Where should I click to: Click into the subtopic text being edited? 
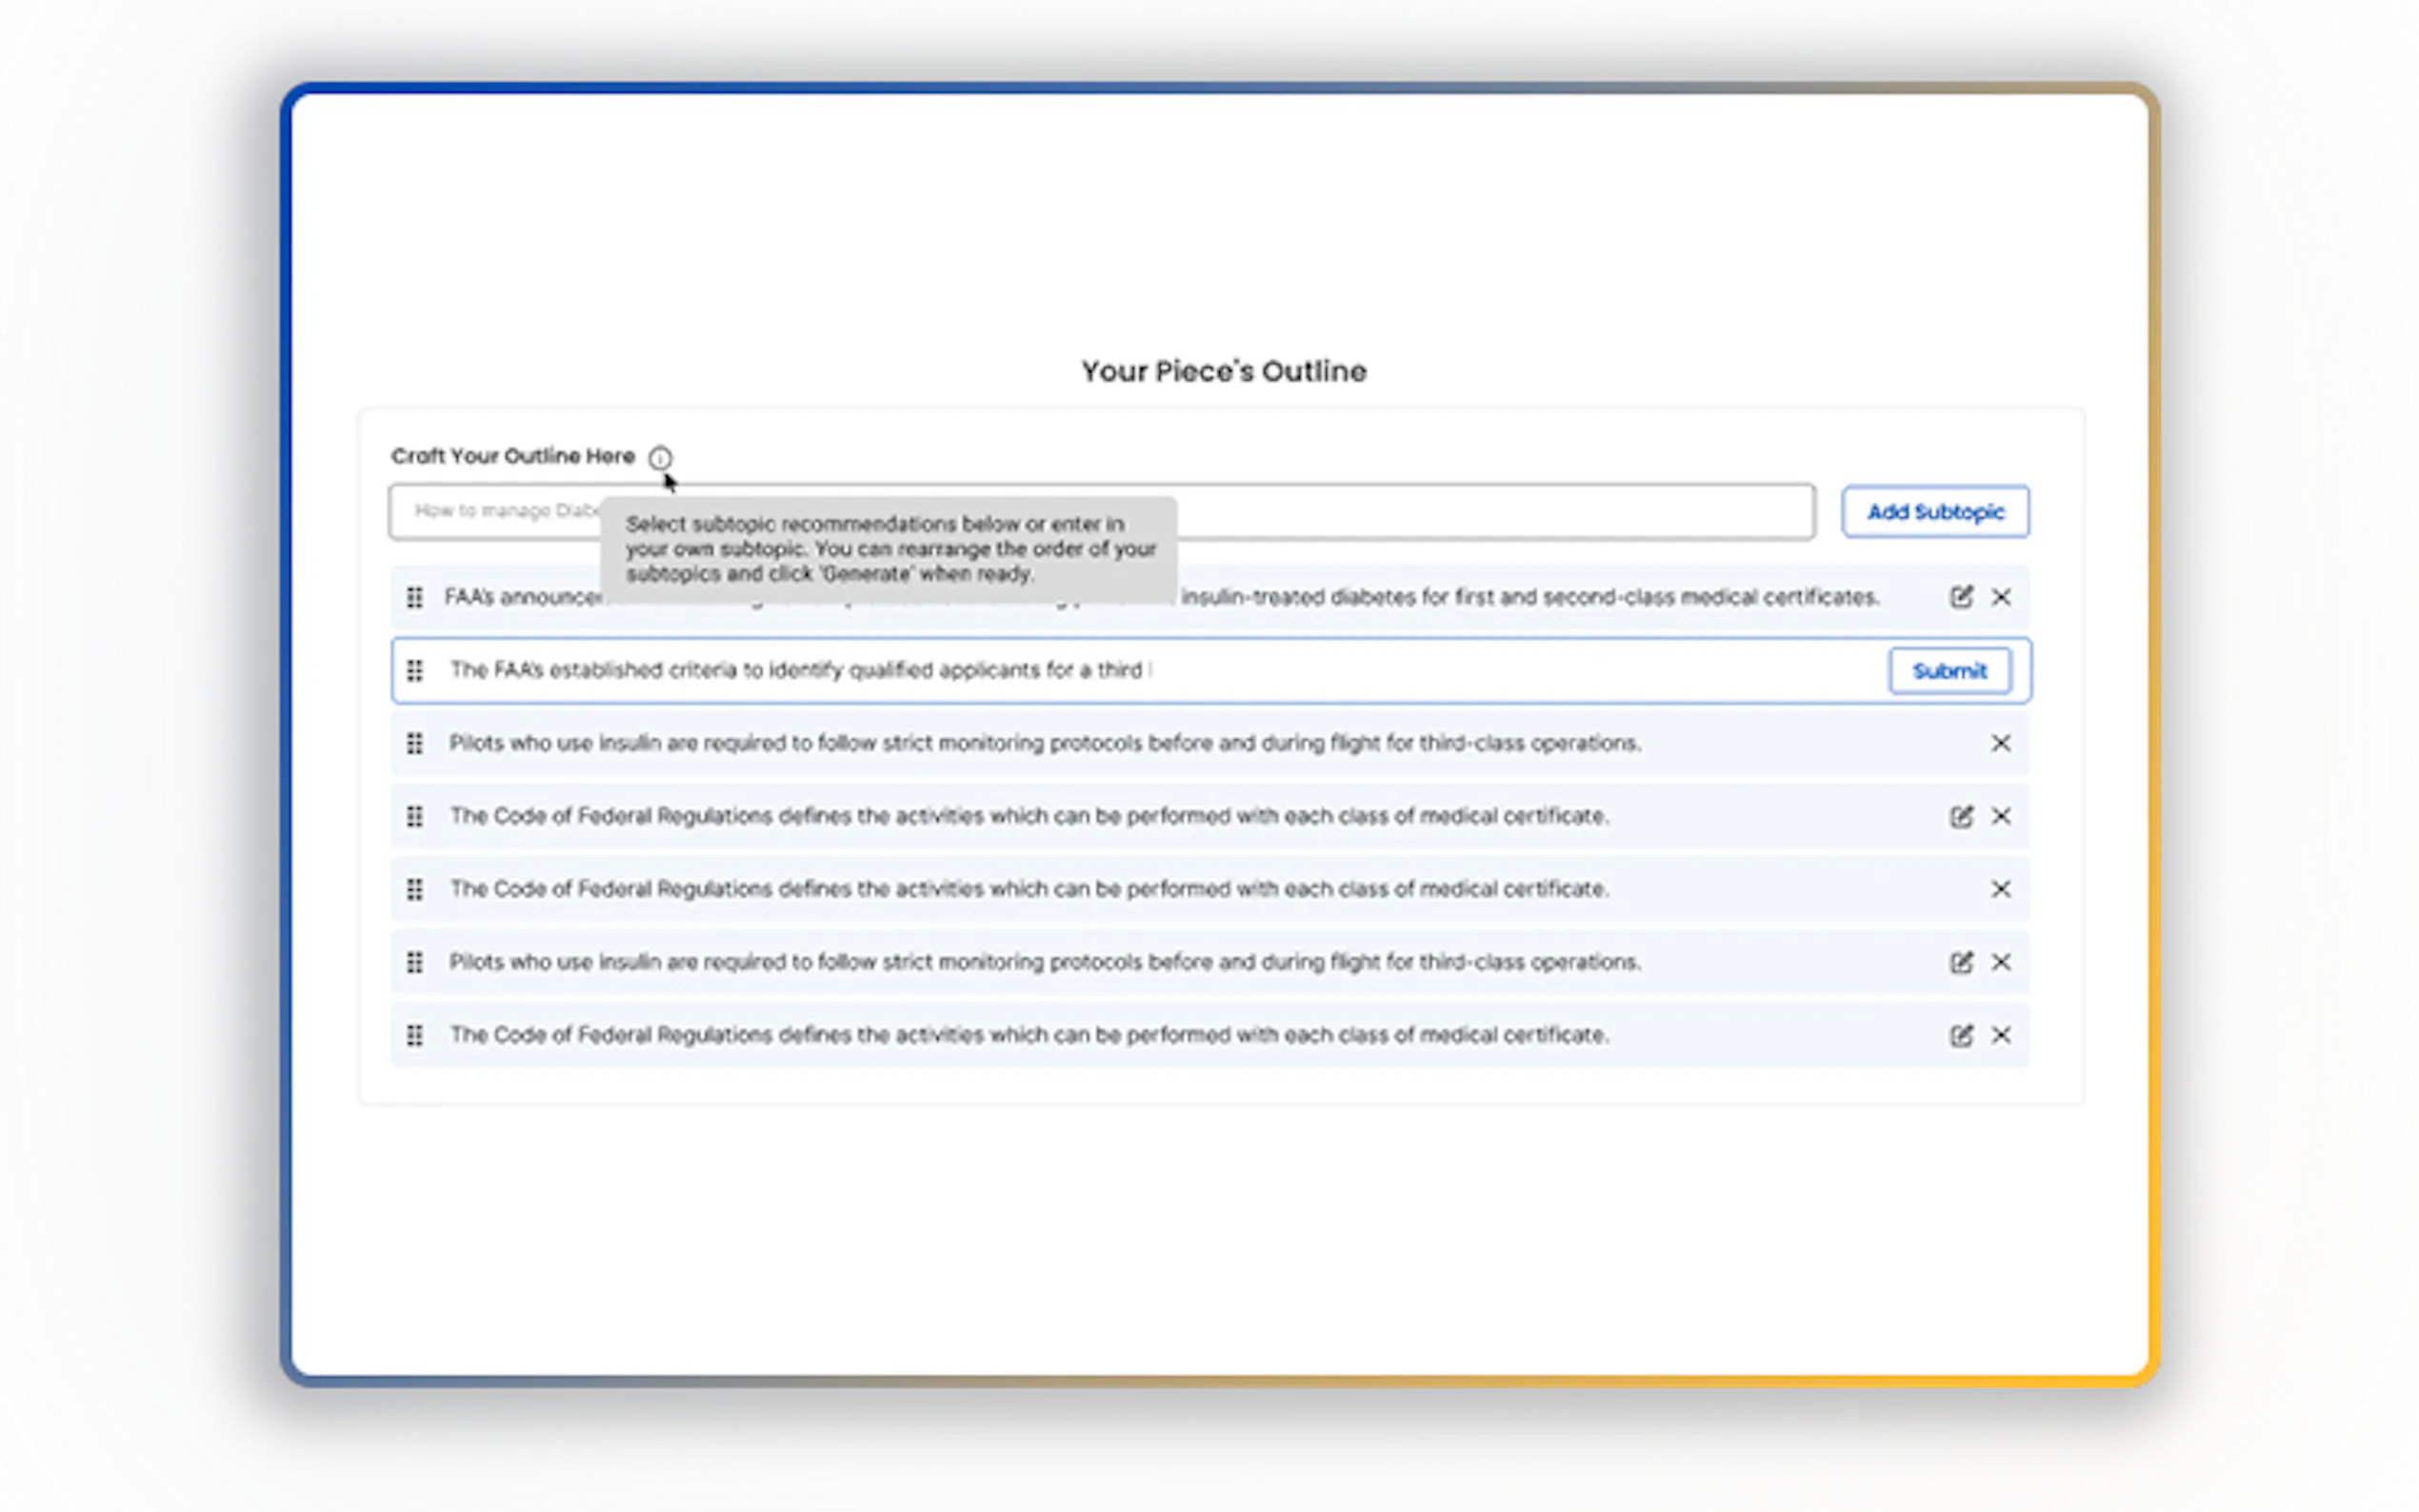click(x=1100, y=670)
